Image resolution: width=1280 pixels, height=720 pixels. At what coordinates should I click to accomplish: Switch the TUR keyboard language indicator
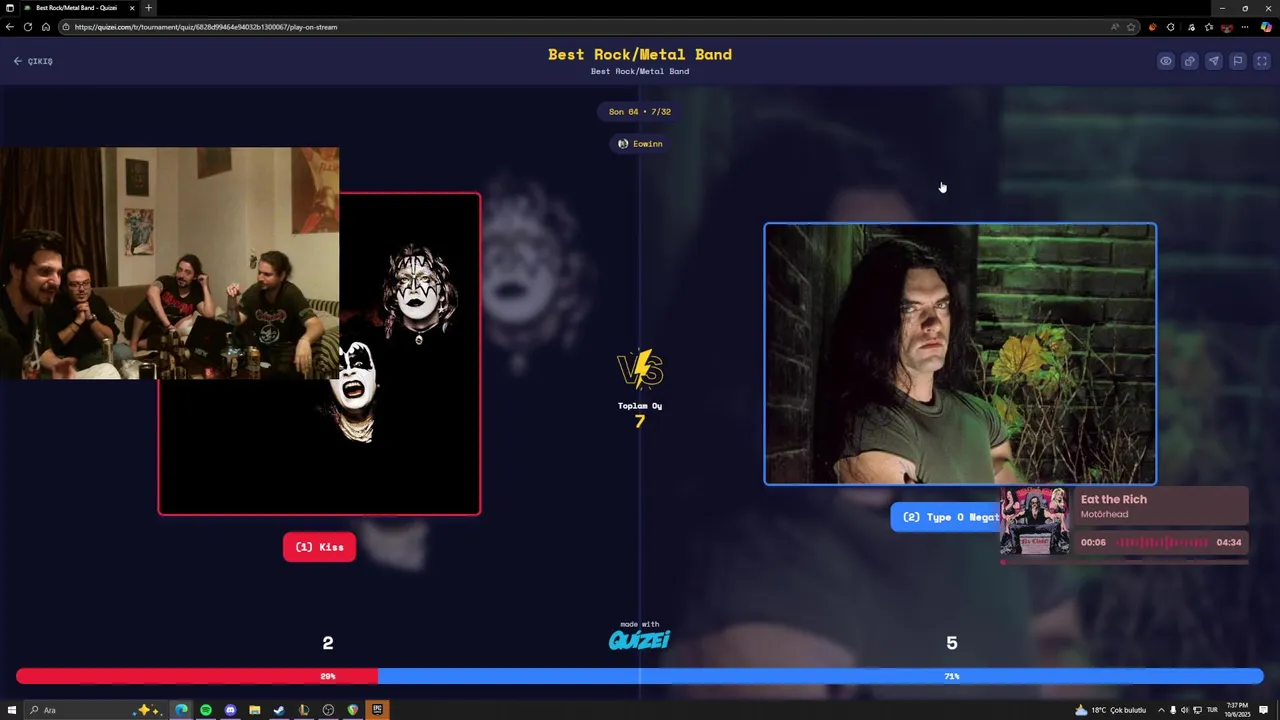pos(1213,710)
